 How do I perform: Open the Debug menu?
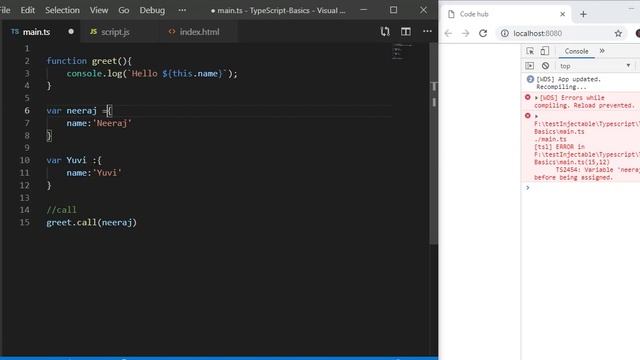(152, 10)
